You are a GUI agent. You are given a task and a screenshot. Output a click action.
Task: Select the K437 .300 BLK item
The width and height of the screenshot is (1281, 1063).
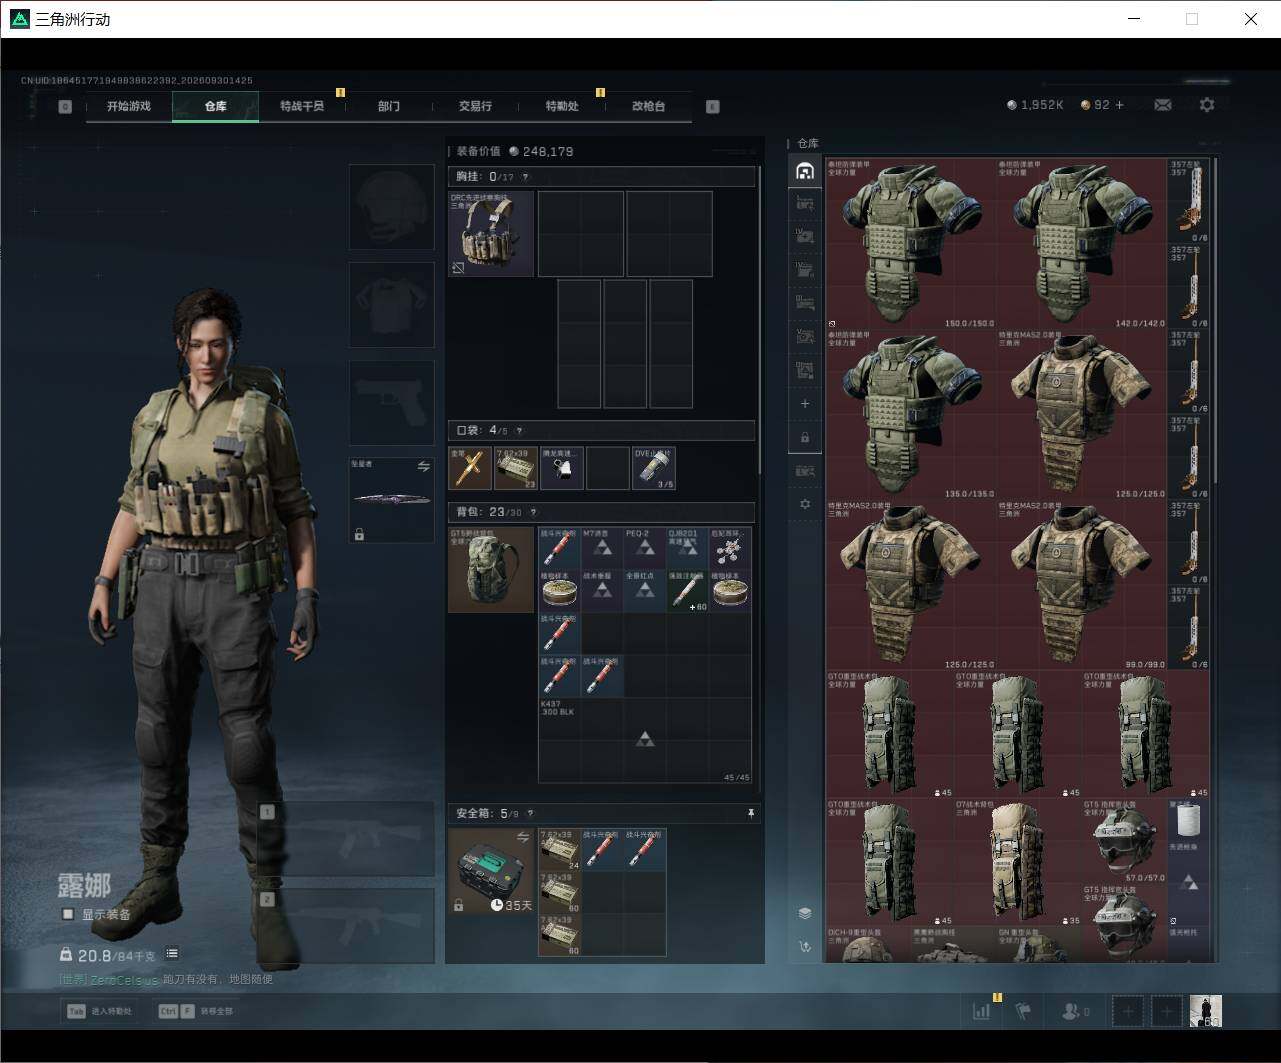(645, 741)
